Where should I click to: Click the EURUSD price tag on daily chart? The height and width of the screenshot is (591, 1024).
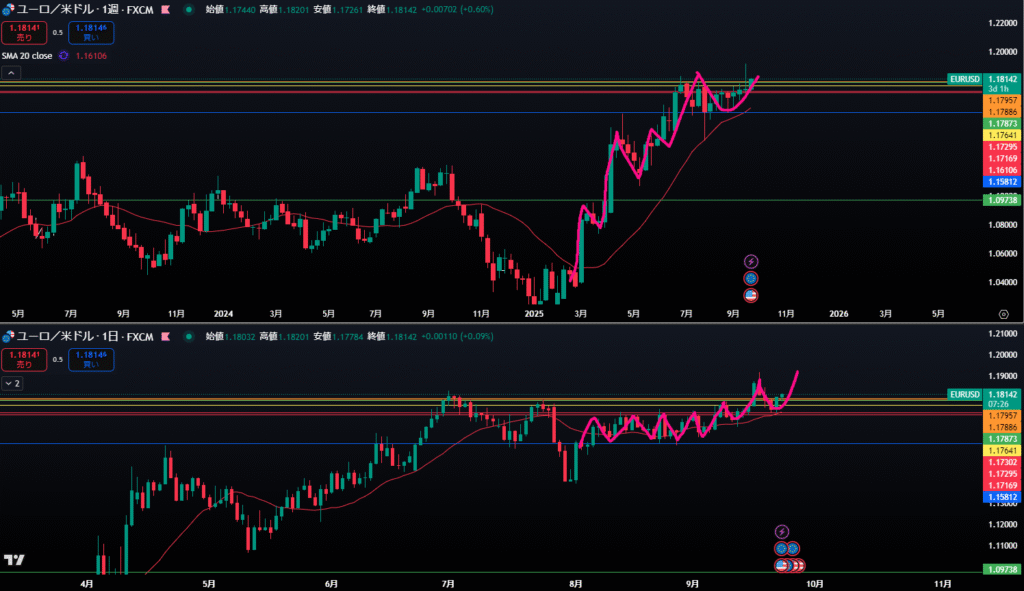click(965, 395)
